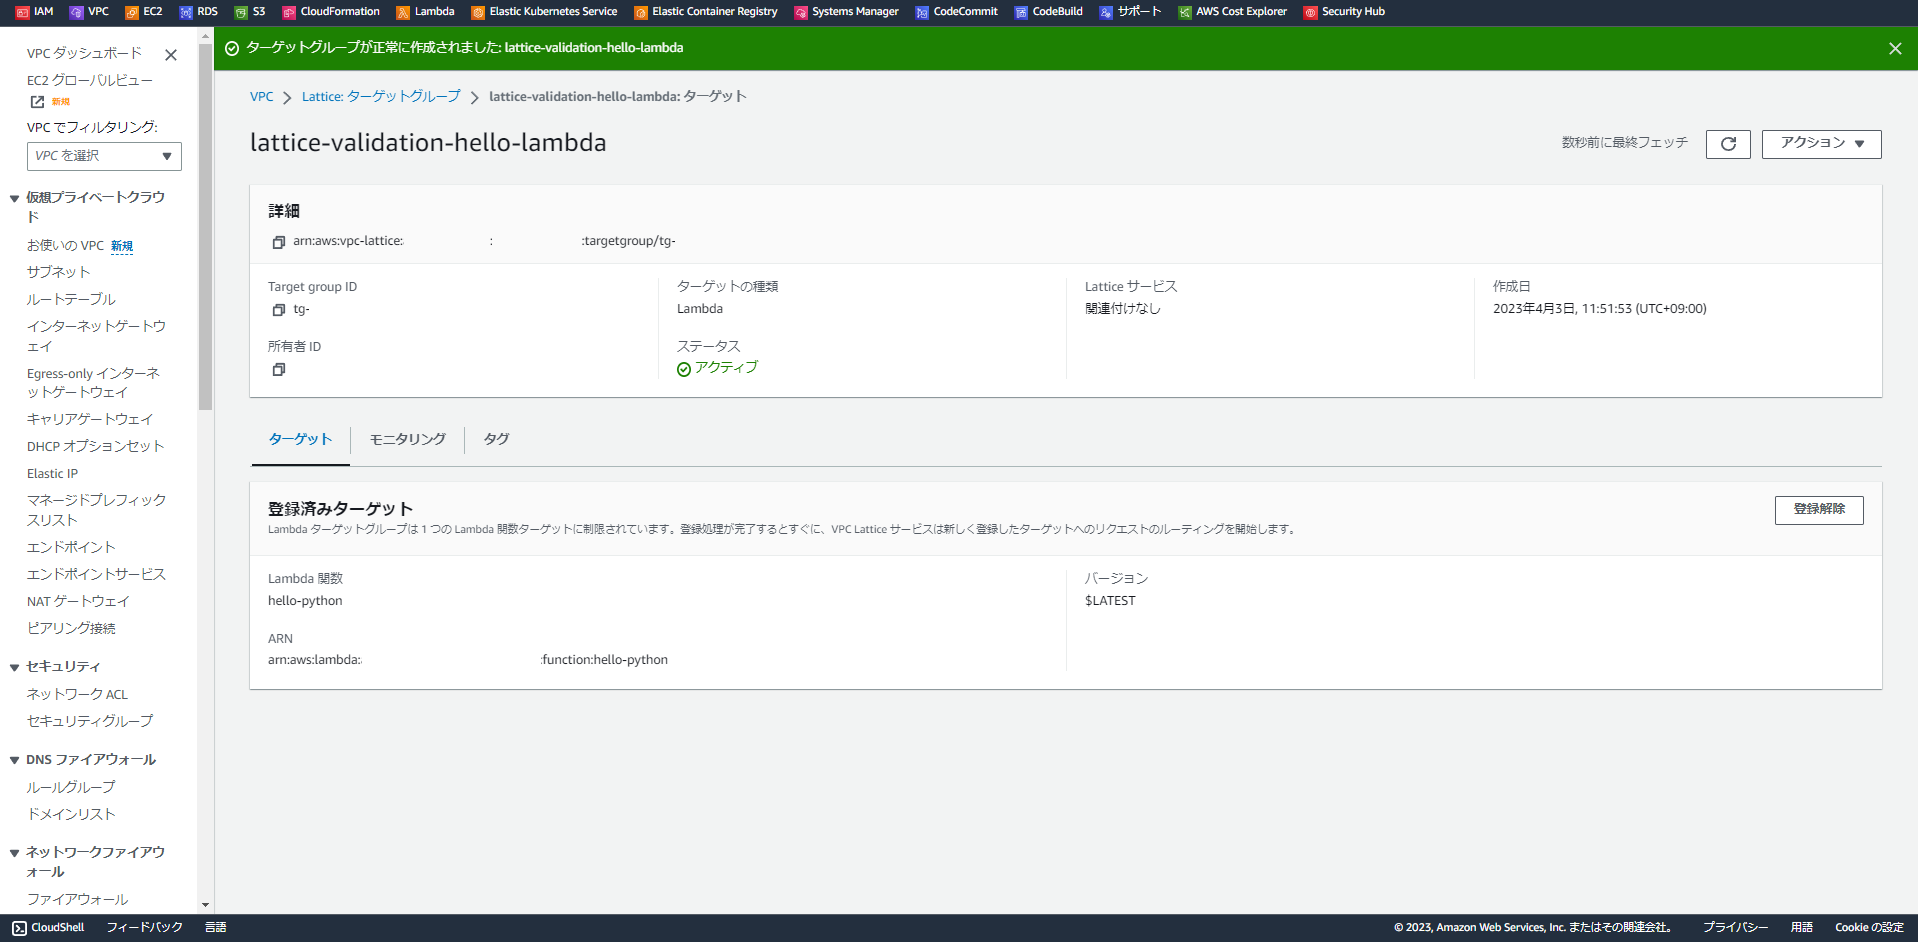Open VPC ダッシュボード in sidebar
The image size is (1918, 942).
point(84,54)
